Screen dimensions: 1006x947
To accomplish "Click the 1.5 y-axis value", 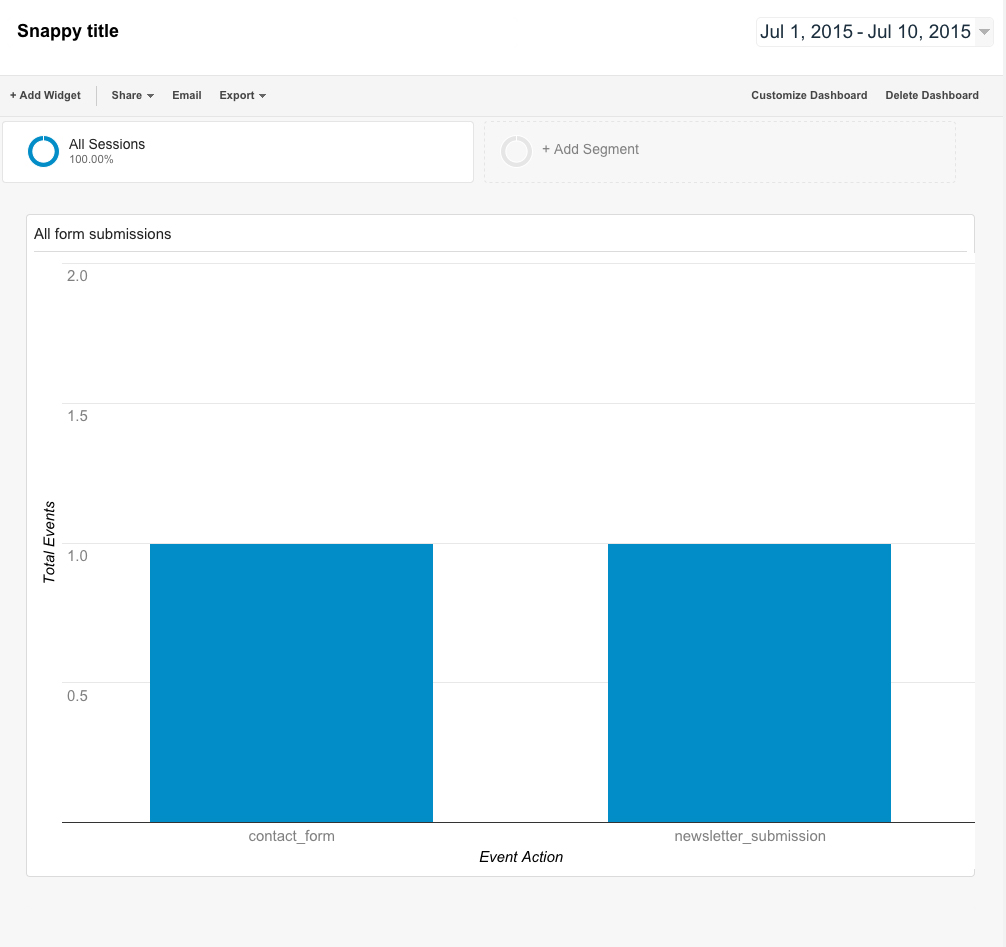I will click(77, 416).
